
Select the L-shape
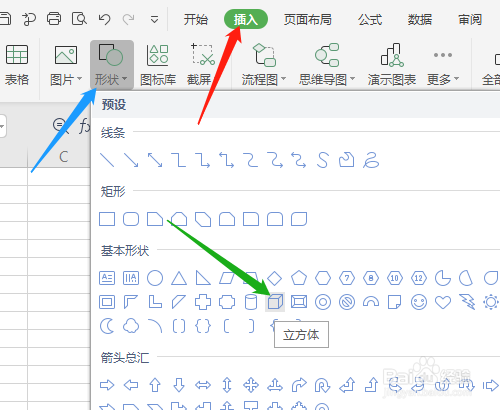[x=155, y=302]
